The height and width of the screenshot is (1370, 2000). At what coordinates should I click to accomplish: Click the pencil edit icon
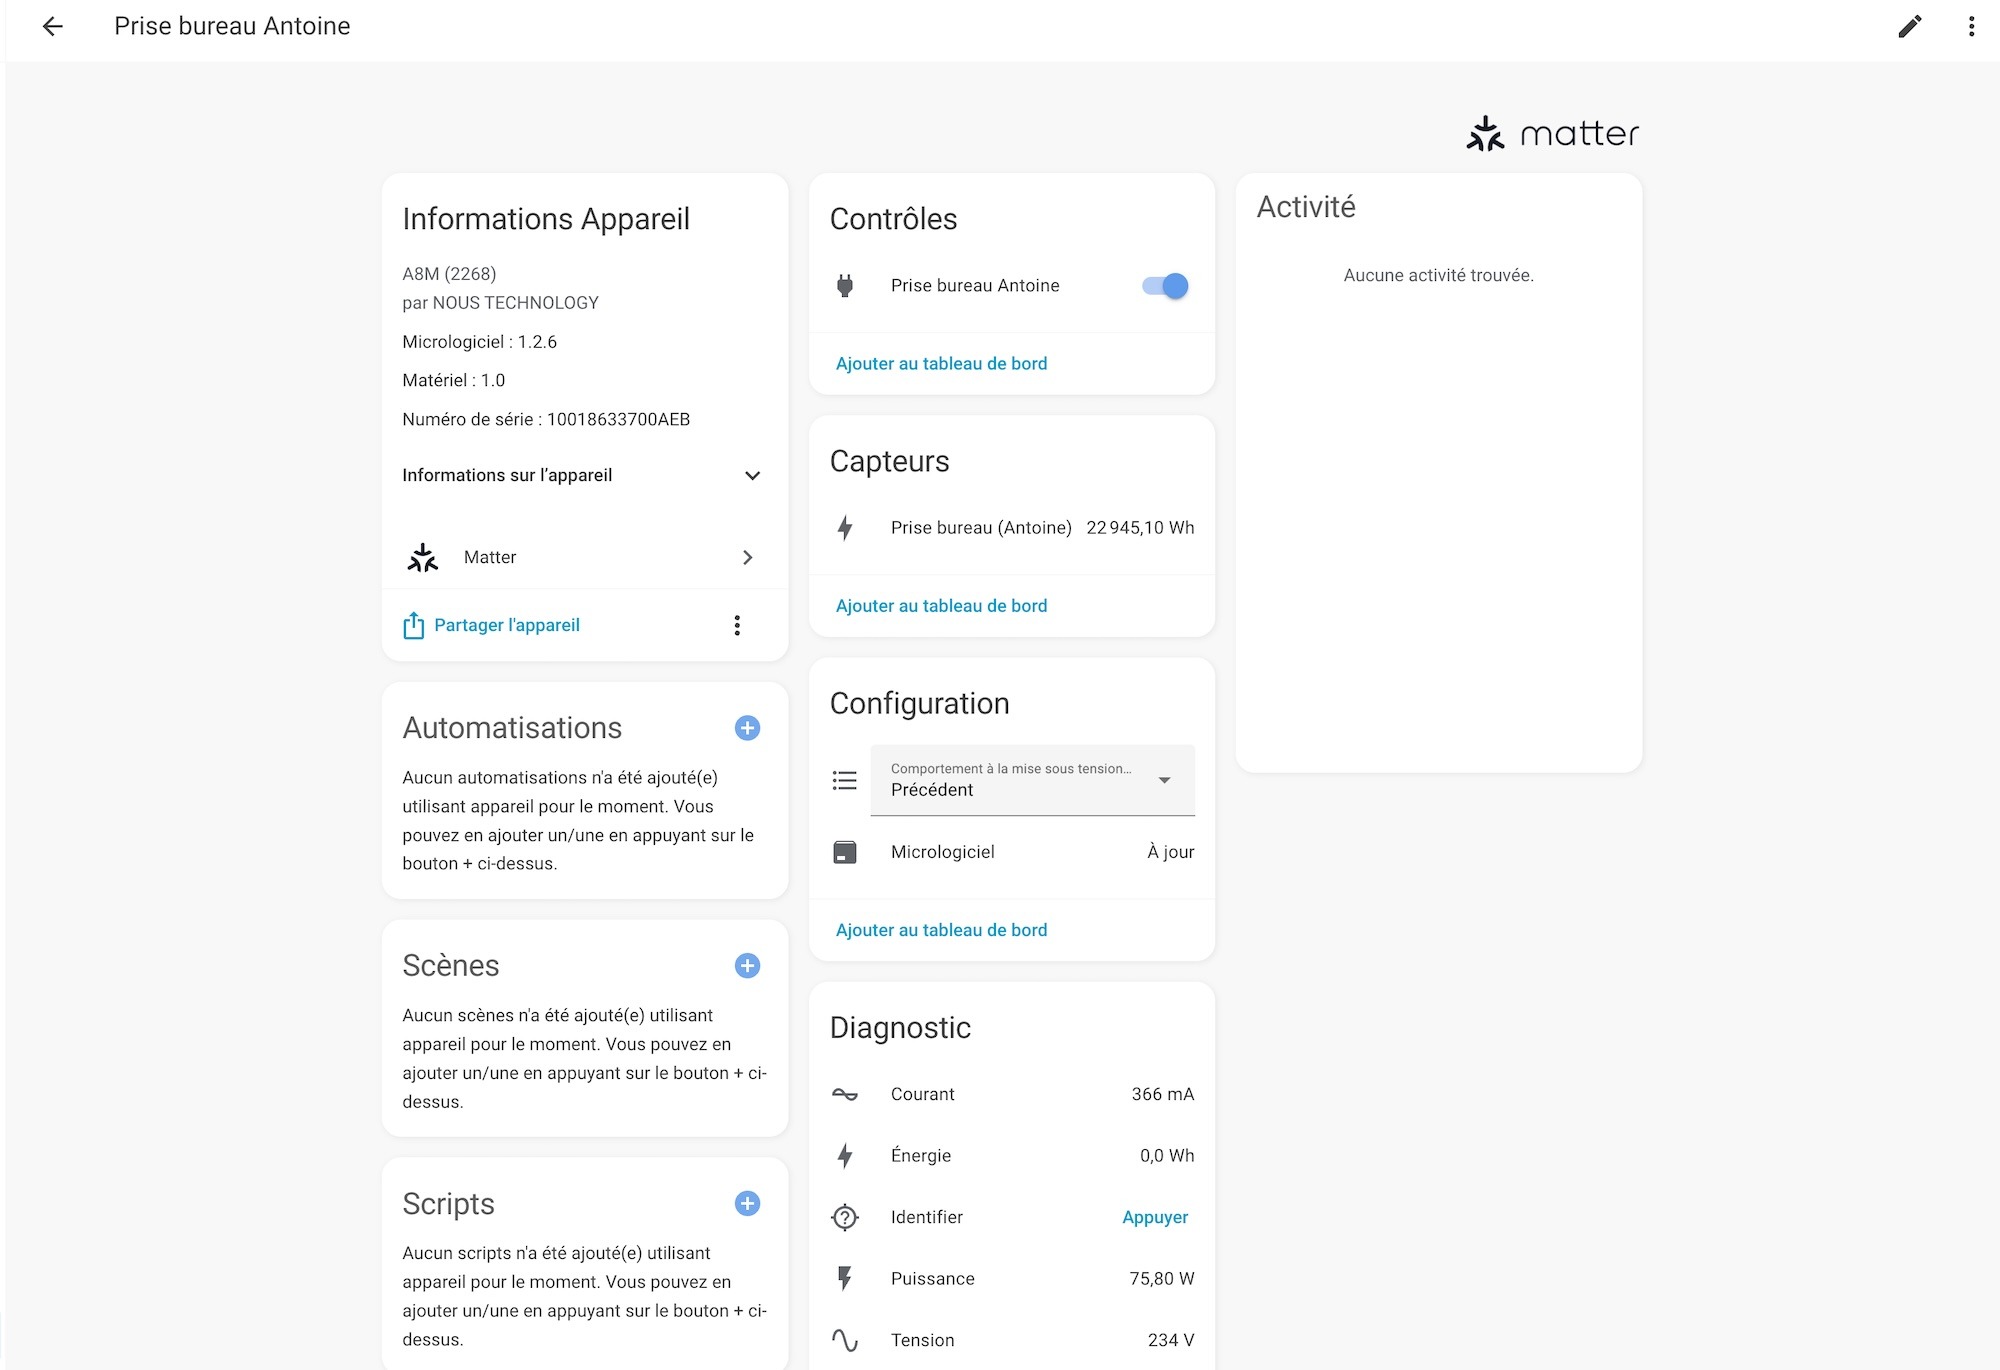[1909, 27]
